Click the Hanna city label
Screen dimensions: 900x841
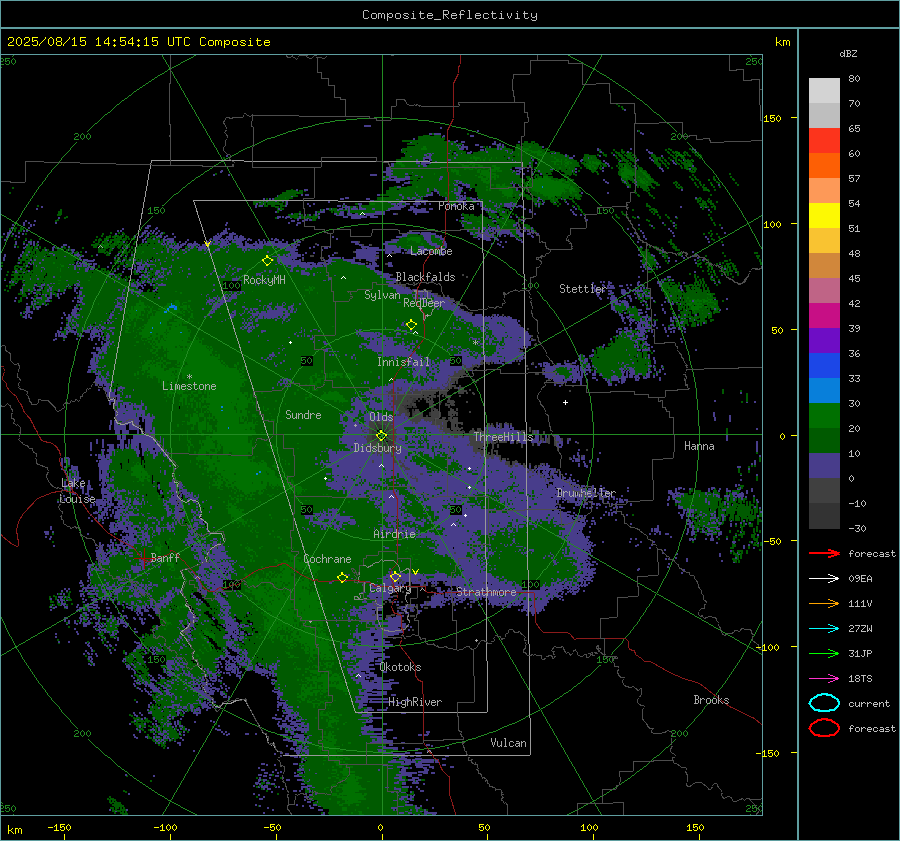click(x=699, y=446)
